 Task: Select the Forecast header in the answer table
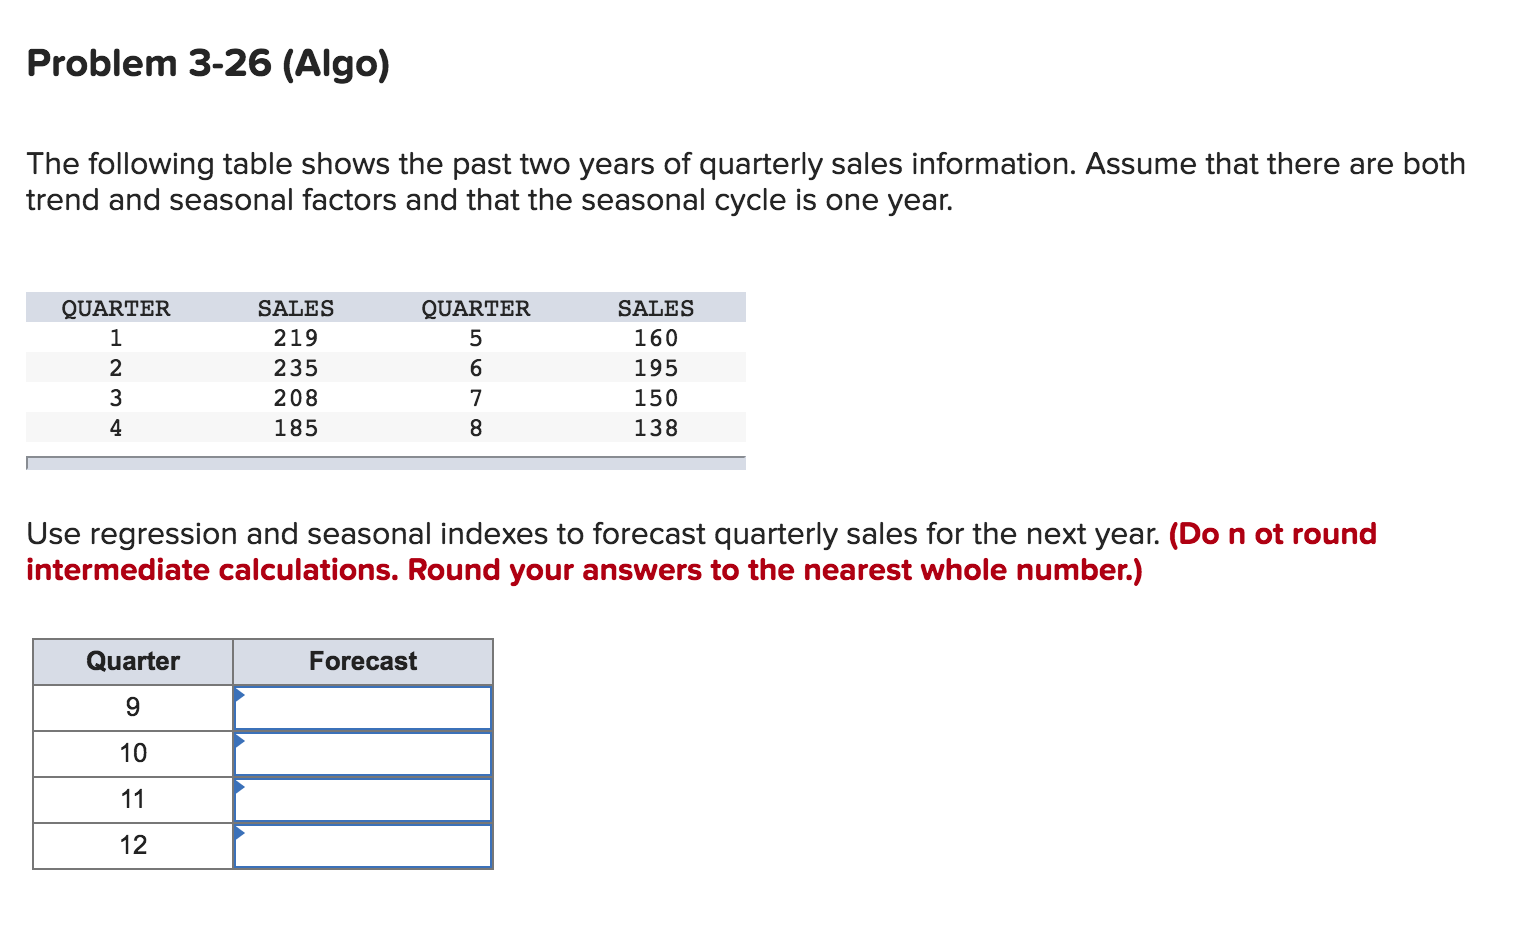click(362, 660)
